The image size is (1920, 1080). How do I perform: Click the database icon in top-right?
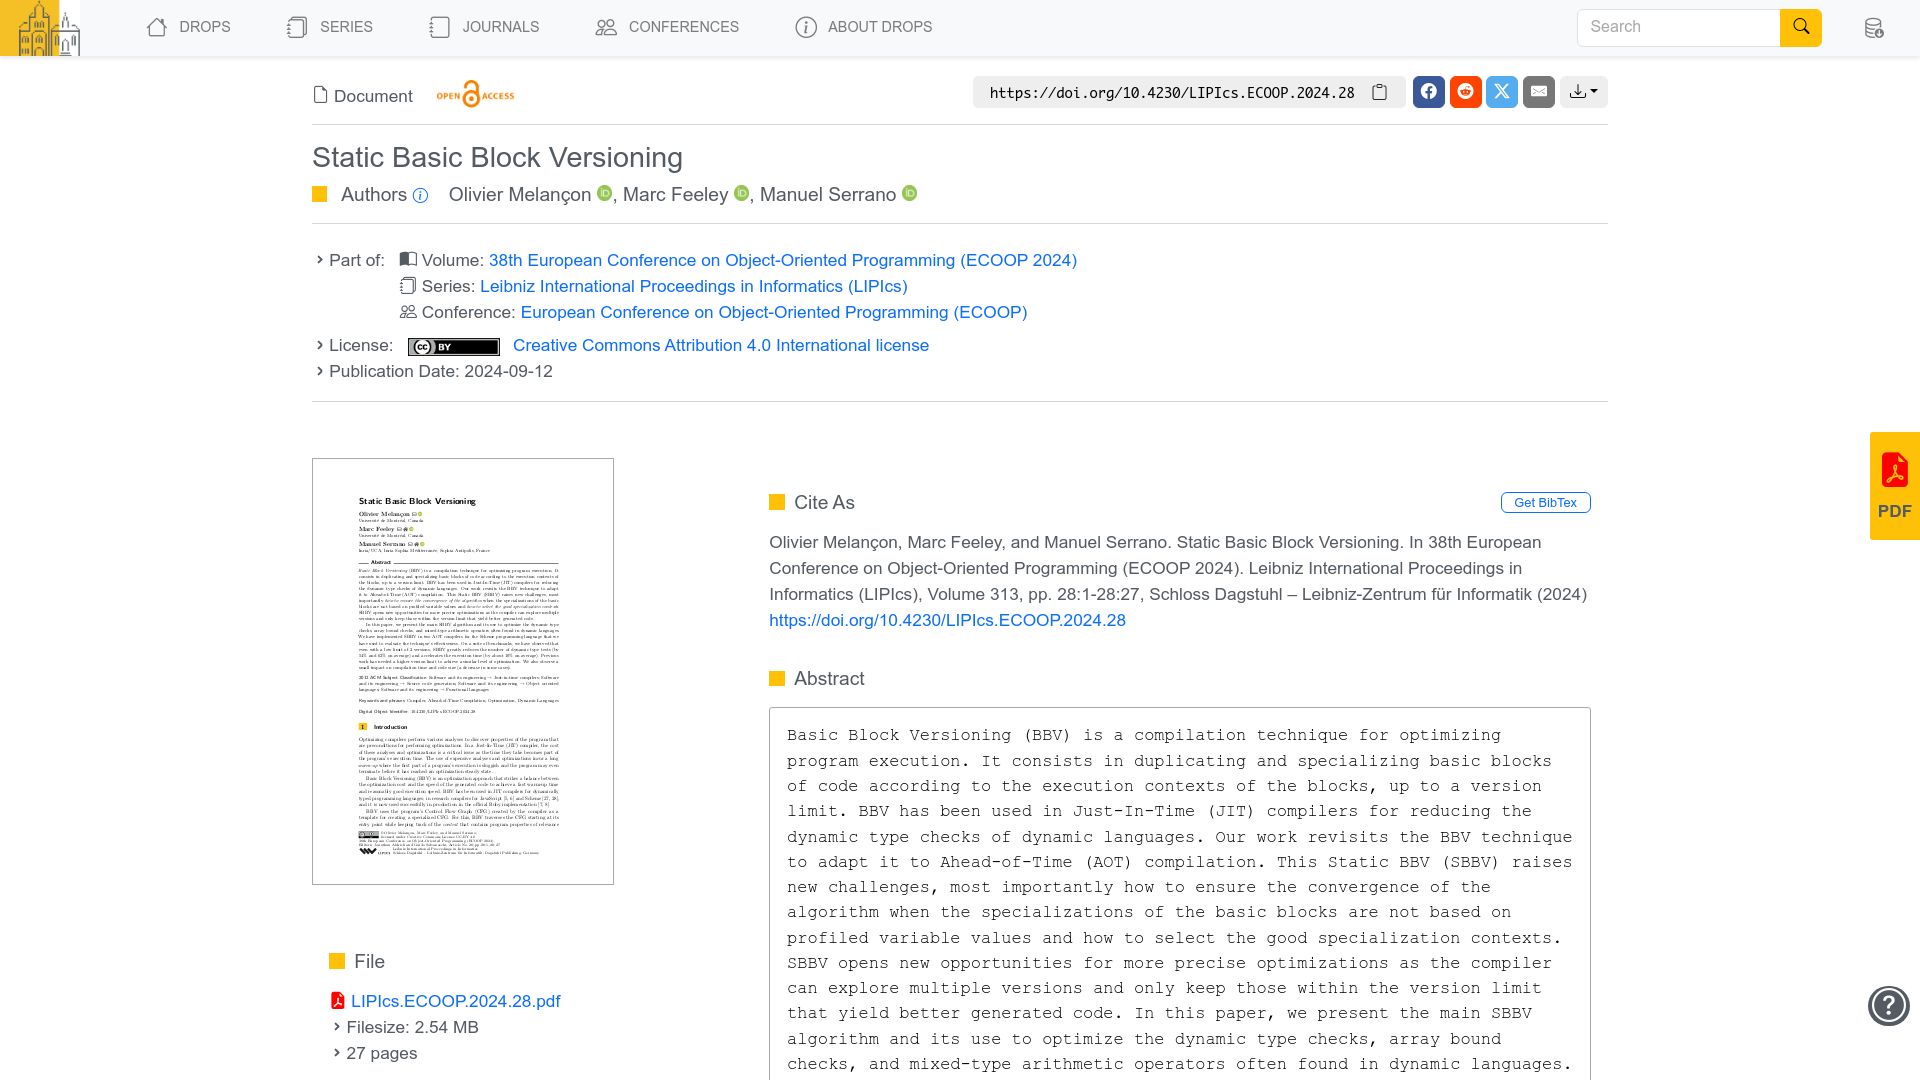tap(1874, 28)
